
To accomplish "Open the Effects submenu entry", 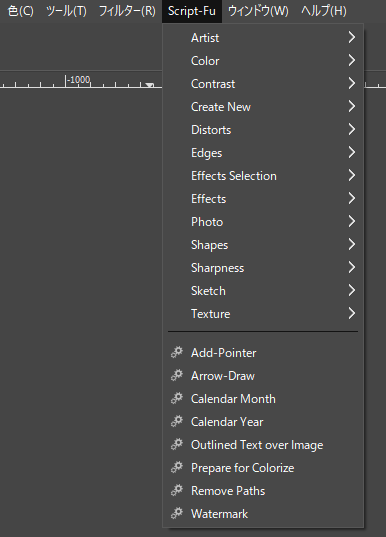I will (x=263, y=199).
